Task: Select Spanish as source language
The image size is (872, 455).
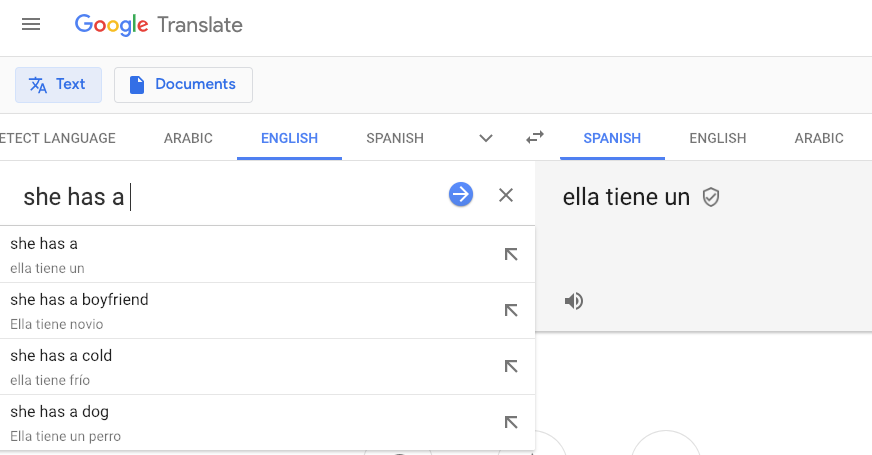Action: [x=395, y=138]
